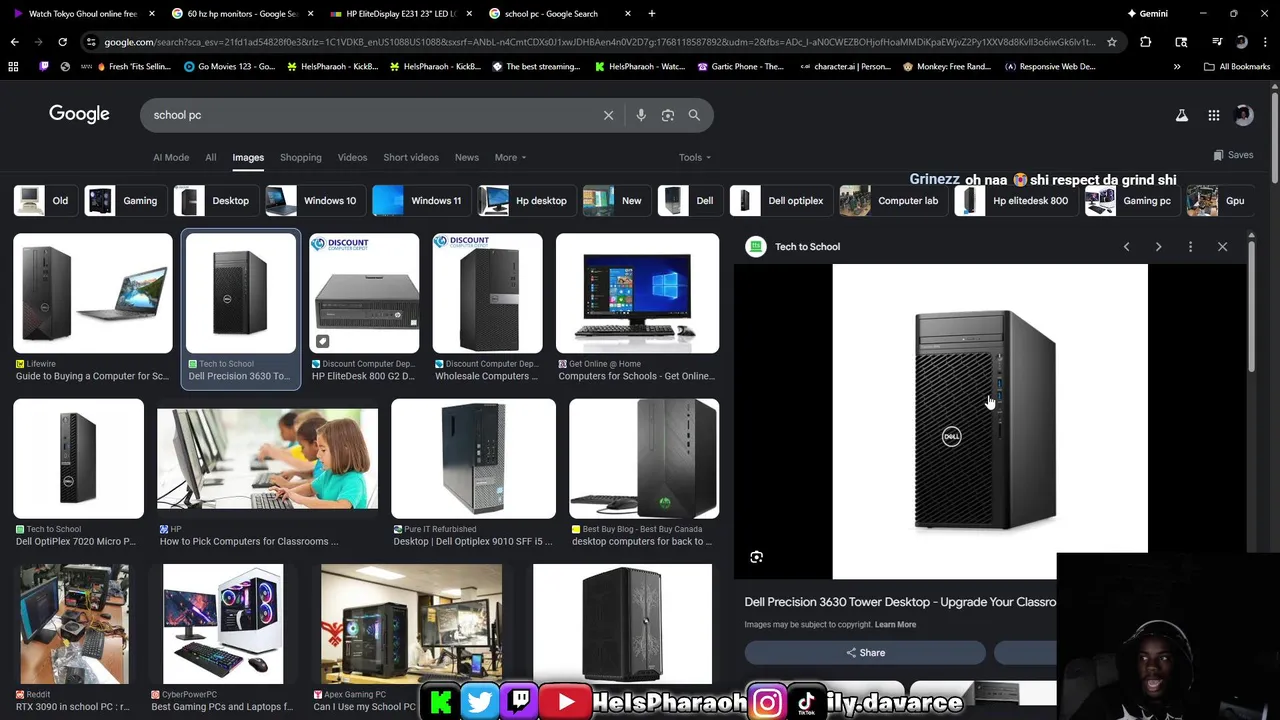Open Google apps grid icon

pyautogui.click(x=1214, y=115)
